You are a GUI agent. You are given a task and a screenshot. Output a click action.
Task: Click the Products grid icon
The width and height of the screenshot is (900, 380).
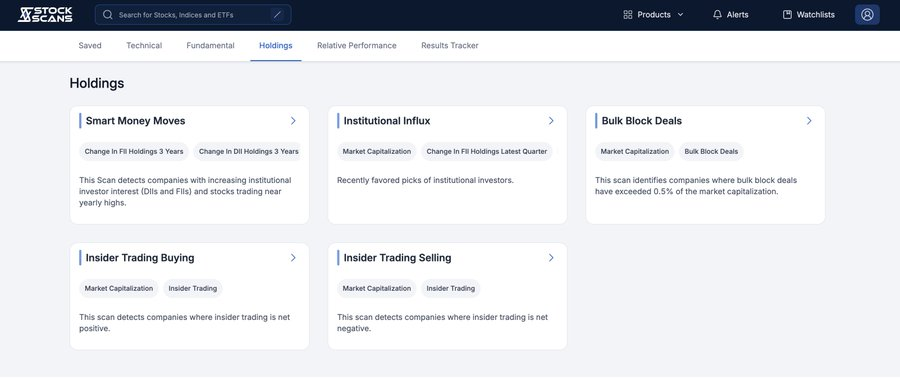(x=628, y=15)
